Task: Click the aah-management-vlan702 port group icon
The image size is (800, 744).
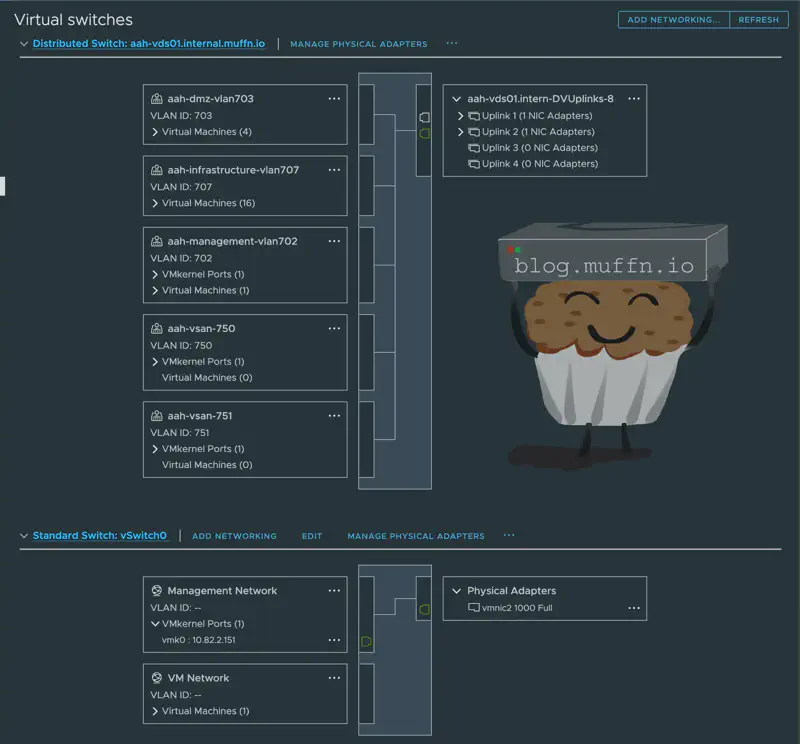Action: pyautogui.click(x=157, y=241)
